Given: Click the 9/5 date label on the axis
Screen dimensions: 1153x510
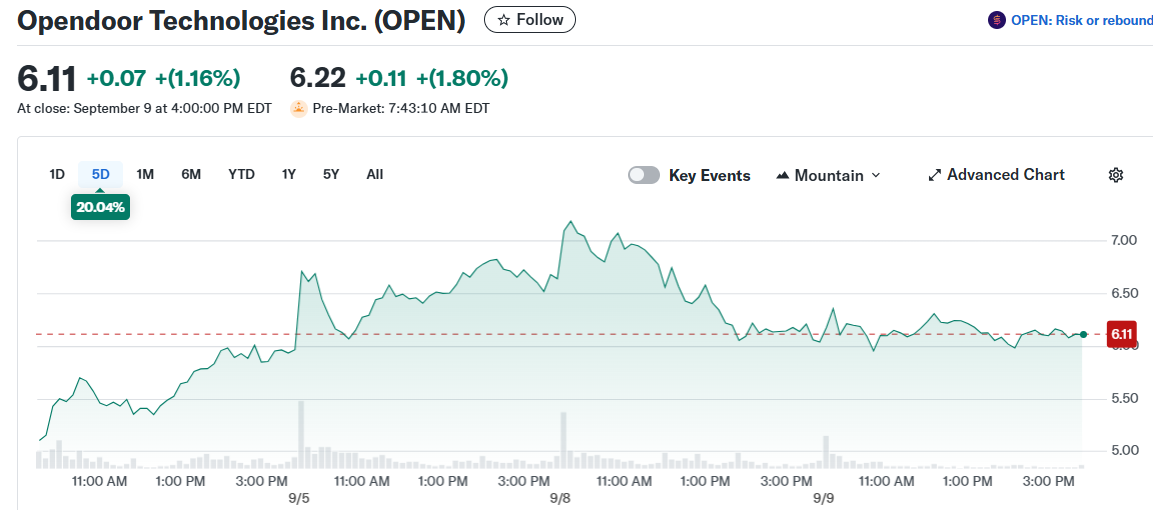Looking at the screenshot, I should click(299, 498).
